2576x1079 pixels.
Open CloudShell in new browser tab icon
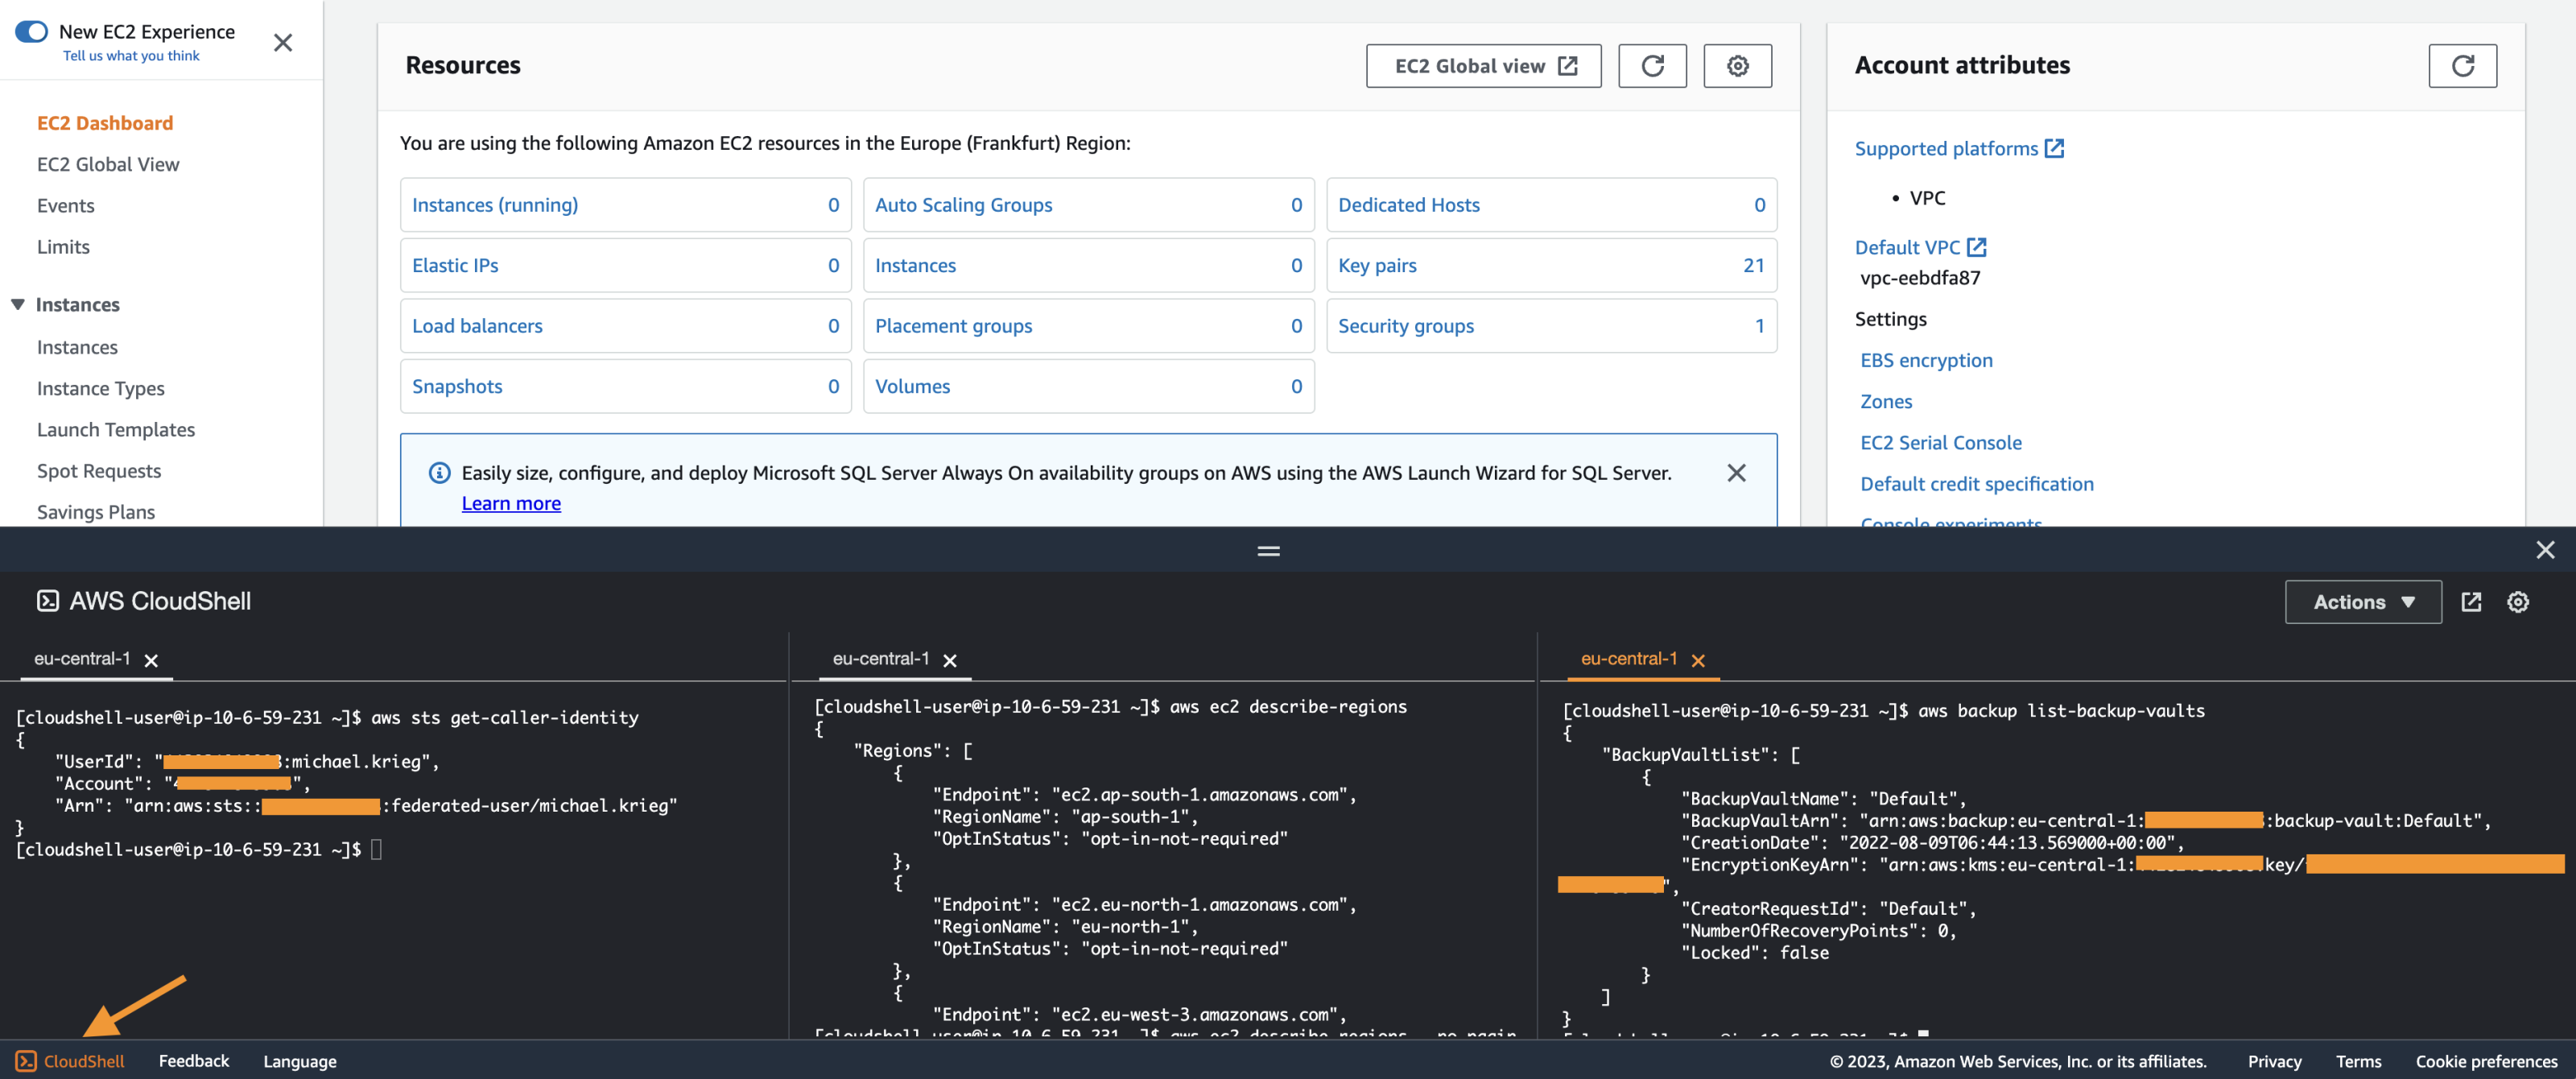tap(2471, 602)
